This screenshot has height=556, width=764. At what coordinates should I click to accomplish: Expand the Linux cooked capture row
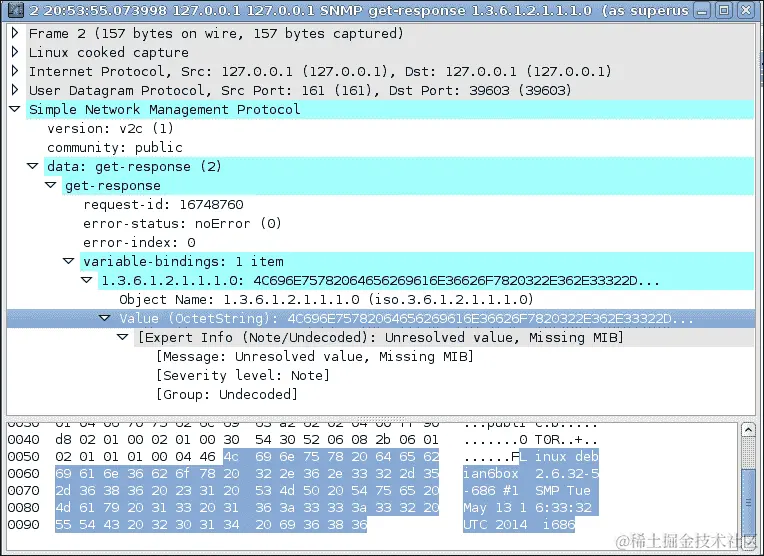coord(15,52)
